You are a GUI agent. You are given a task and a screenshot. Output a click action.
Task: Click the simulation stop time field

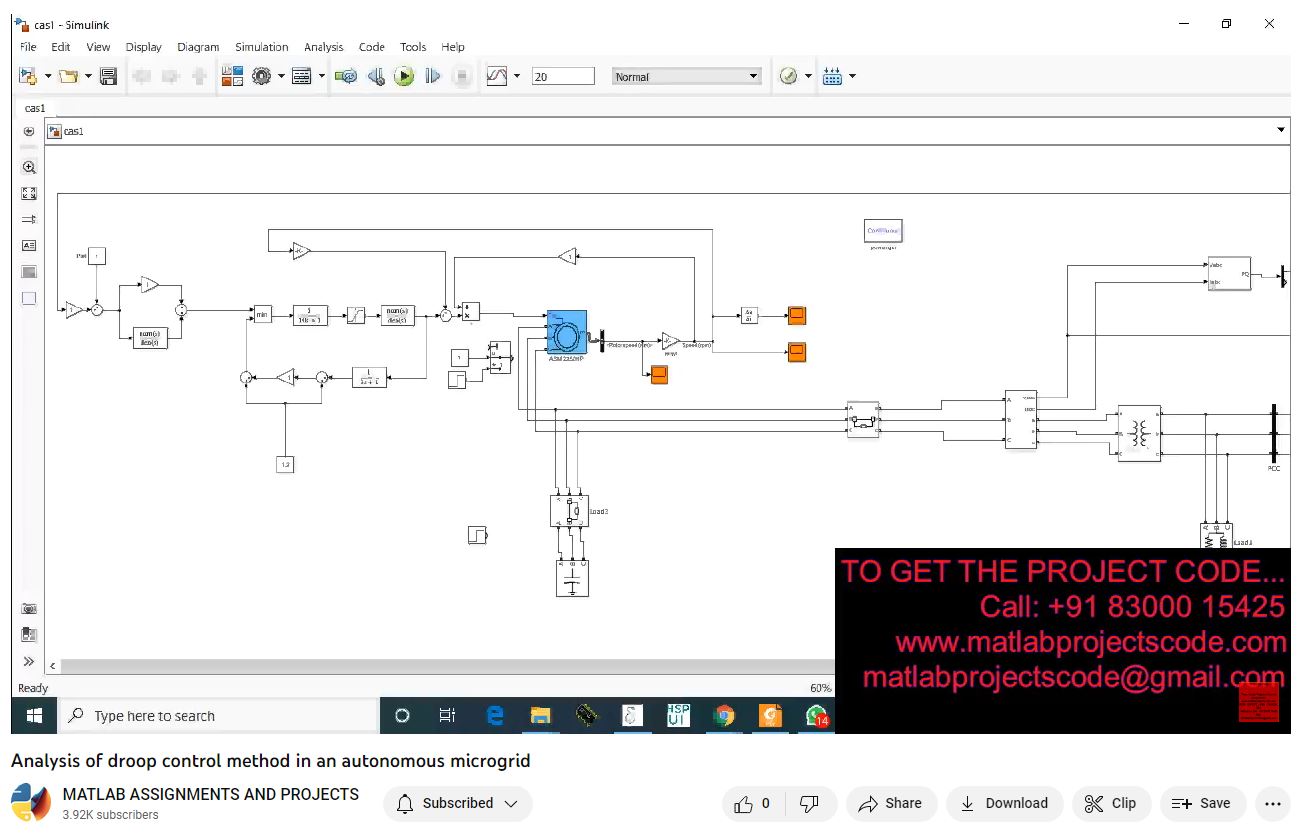tap(563, 76)
